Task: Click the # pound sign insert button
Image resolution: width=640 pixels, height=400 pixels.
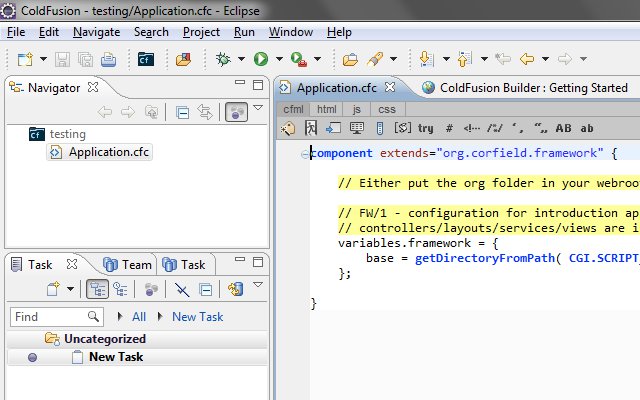Action: pyautogui.click(x=449, y=128)
